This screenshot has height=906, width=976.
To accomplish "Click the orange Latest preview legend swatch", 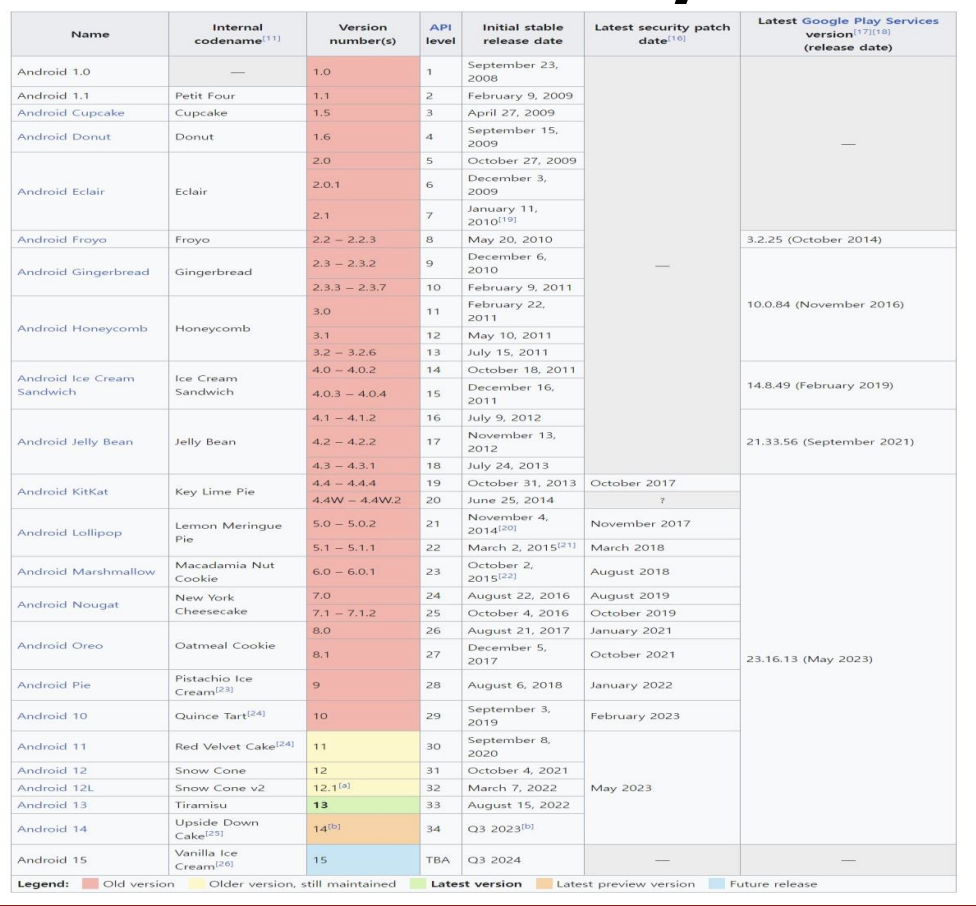I will [544, 884].
